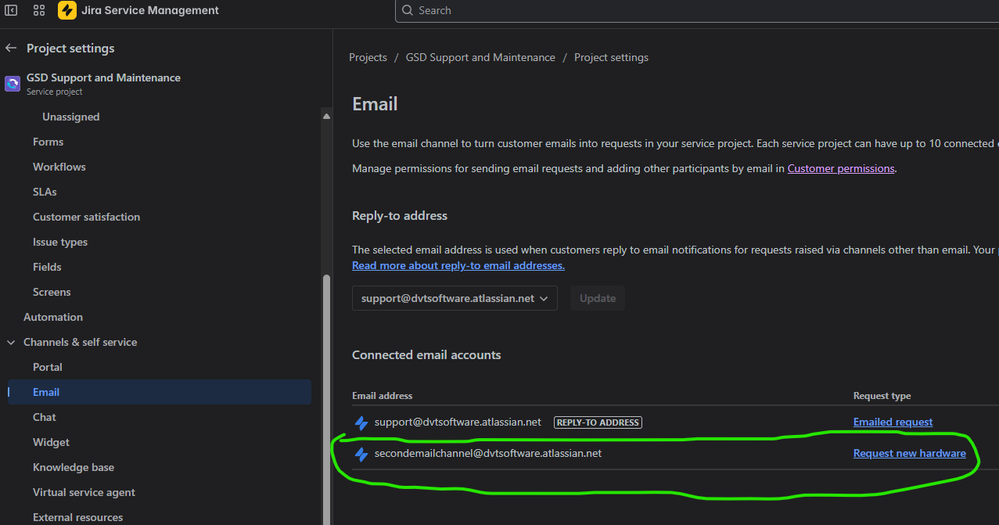Open Customer satisfaction settings

pyautogui.click(x=86, y=217)
